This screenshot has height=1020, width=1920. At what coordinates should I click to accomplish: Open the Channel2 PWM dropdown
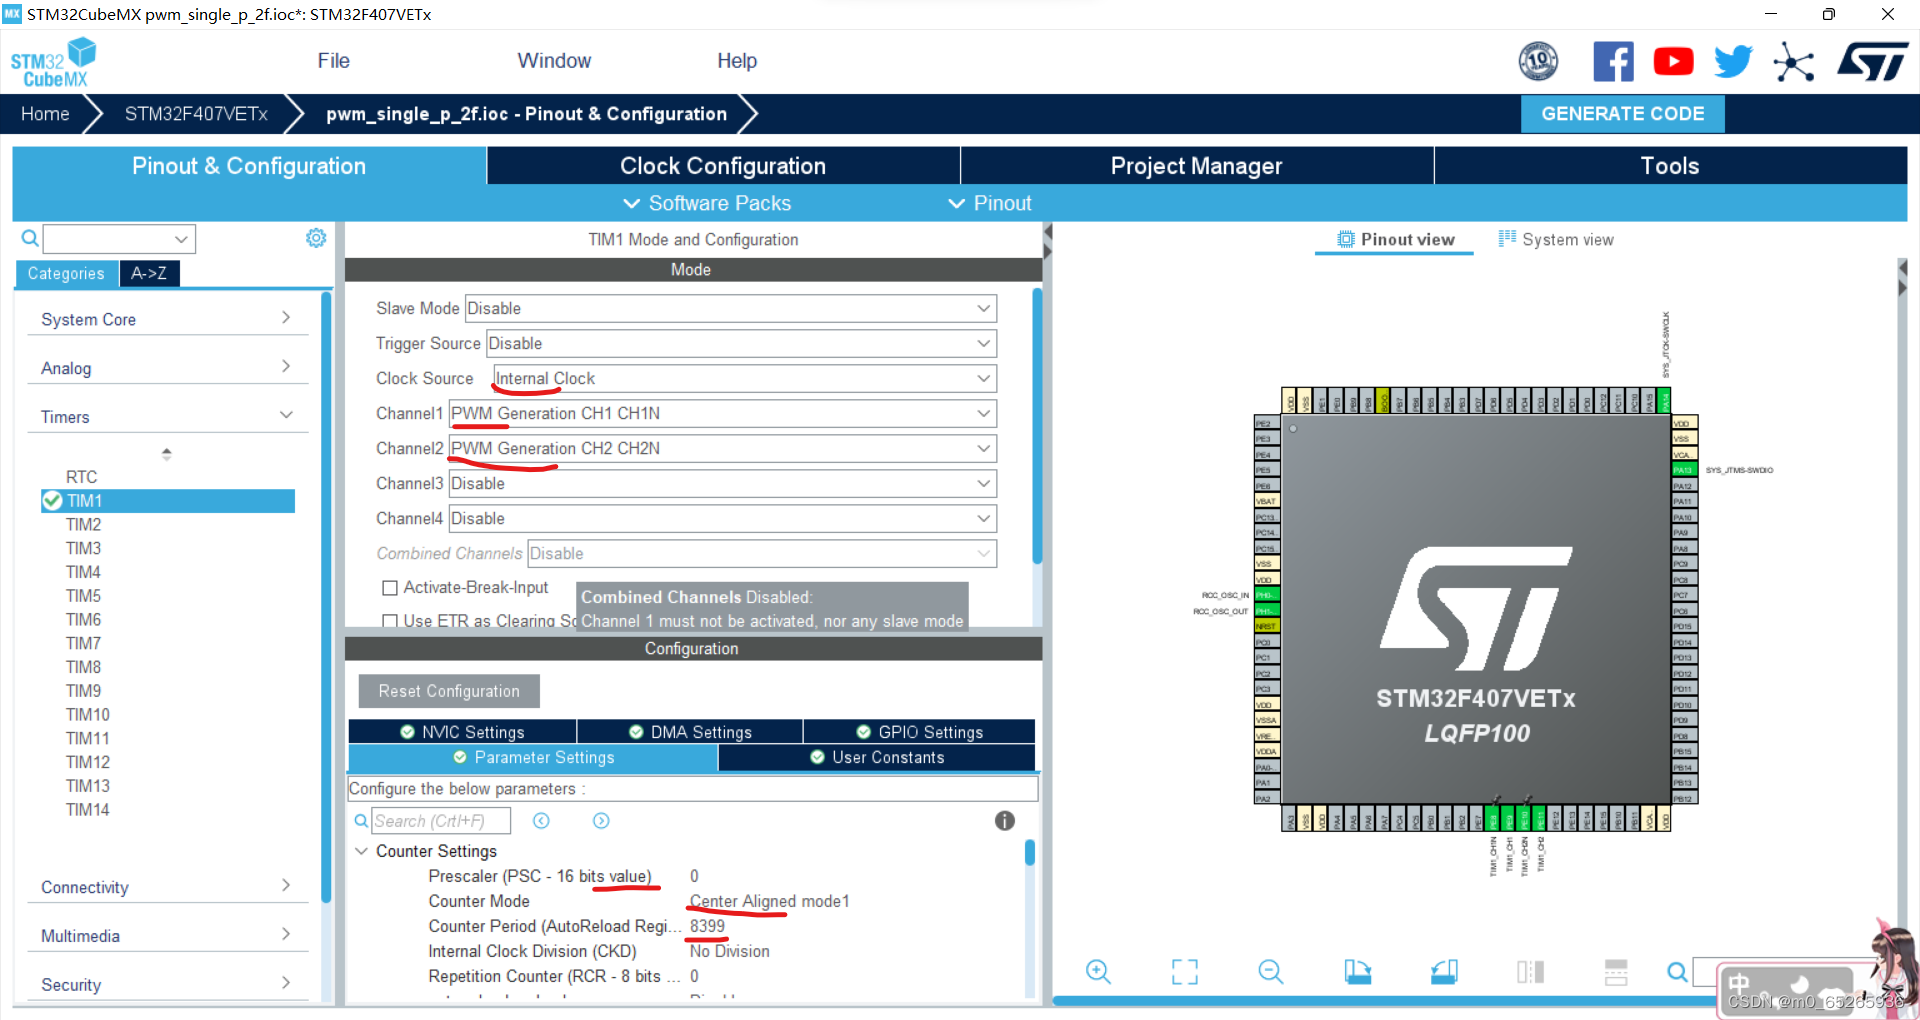[x=723, y=448]
